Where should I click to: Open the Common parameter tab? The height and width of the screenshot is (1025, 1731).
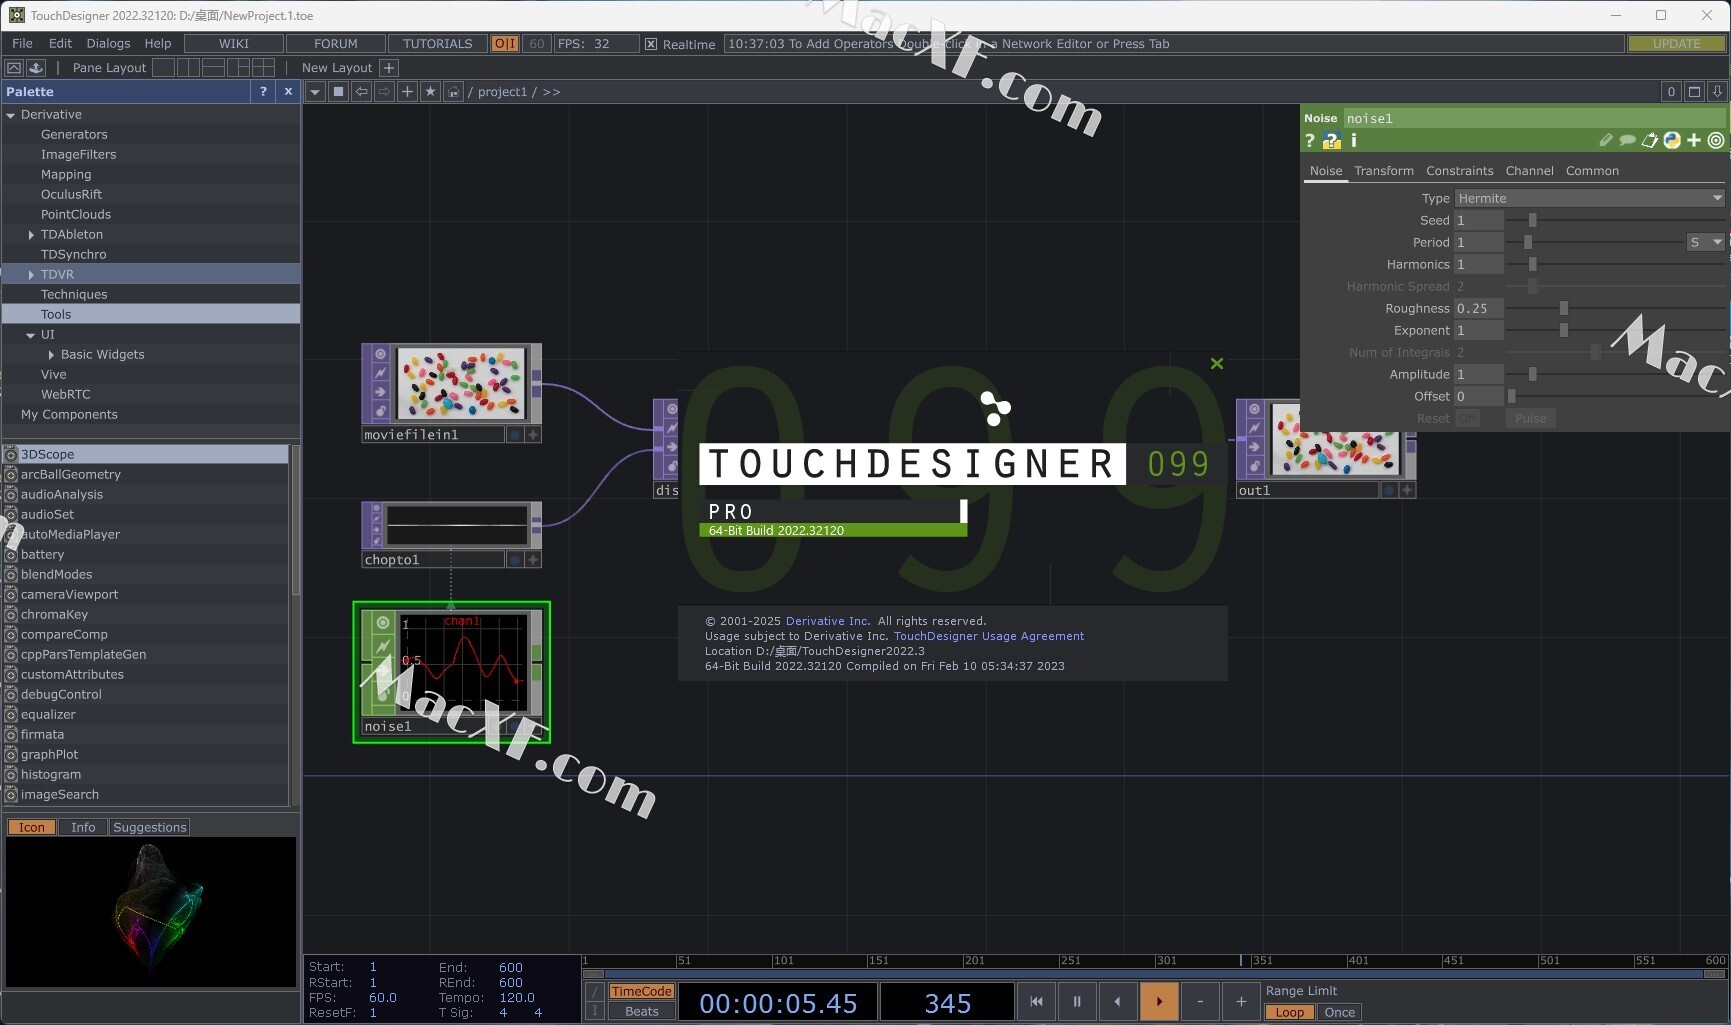coord(1592,171)
